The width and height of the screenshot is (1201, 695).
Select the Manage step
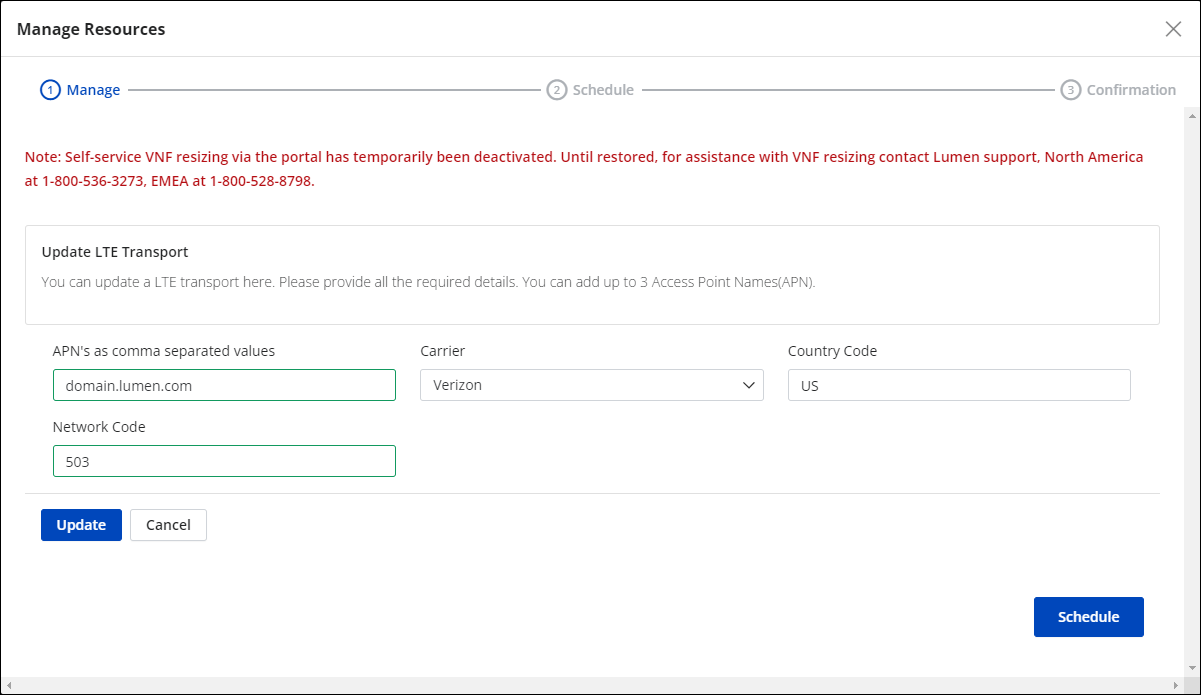[x=80, y=90]
